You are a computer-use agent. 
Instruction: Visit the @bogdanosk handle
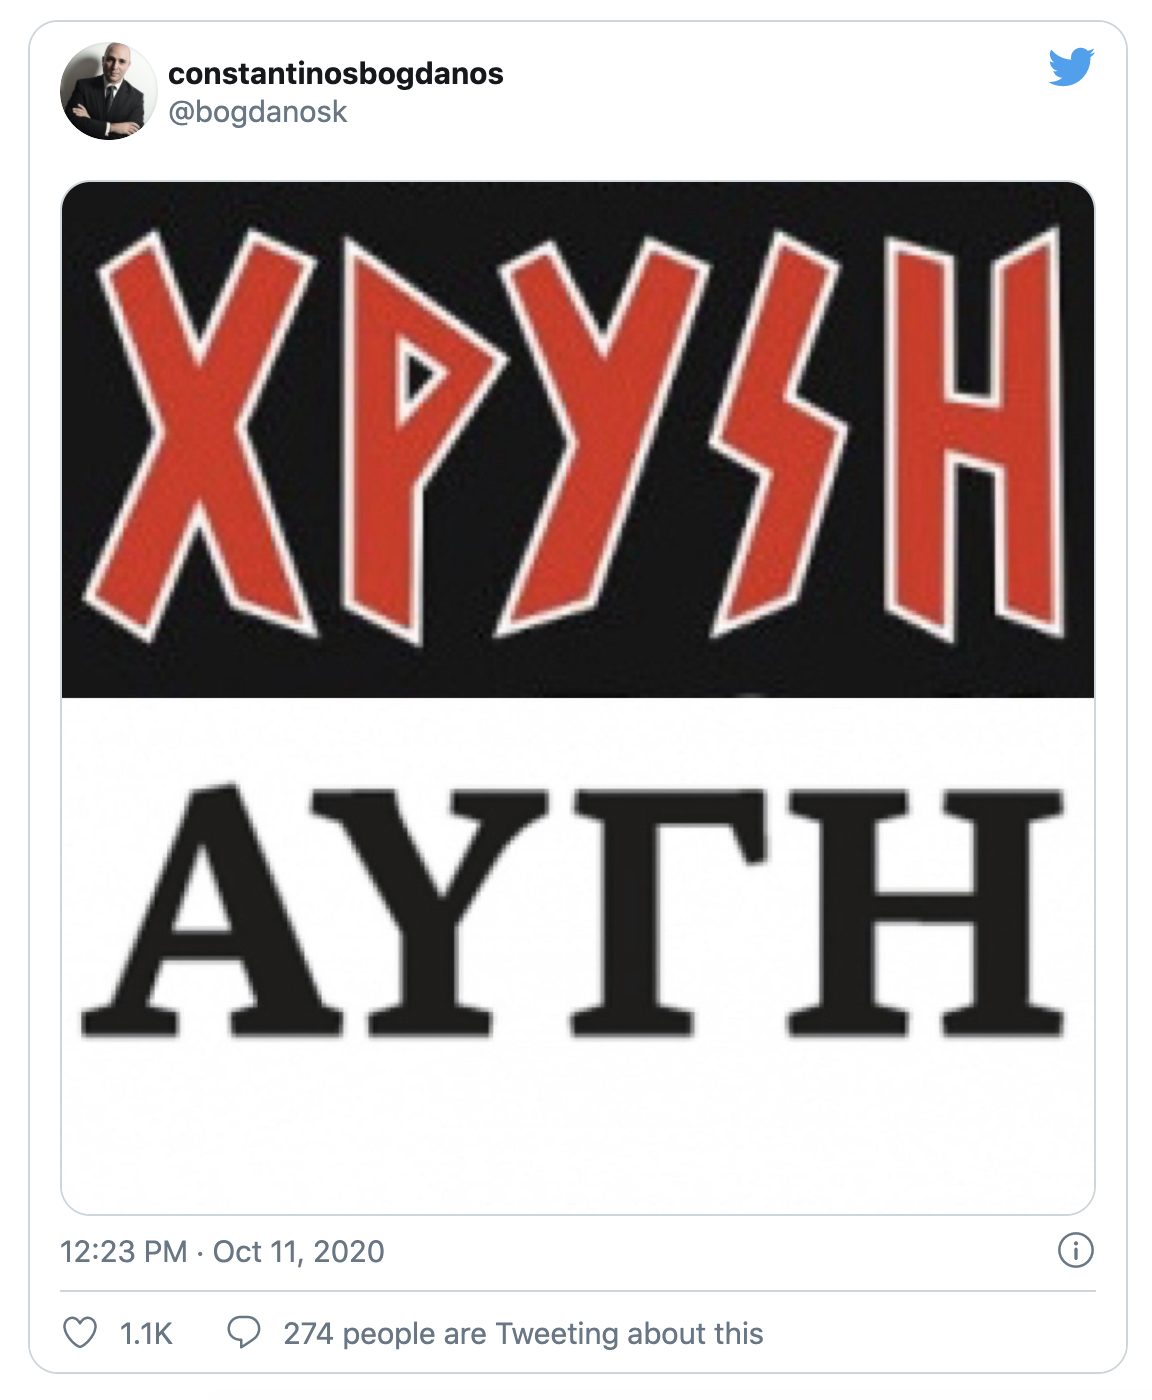click(x=258, y=112)
